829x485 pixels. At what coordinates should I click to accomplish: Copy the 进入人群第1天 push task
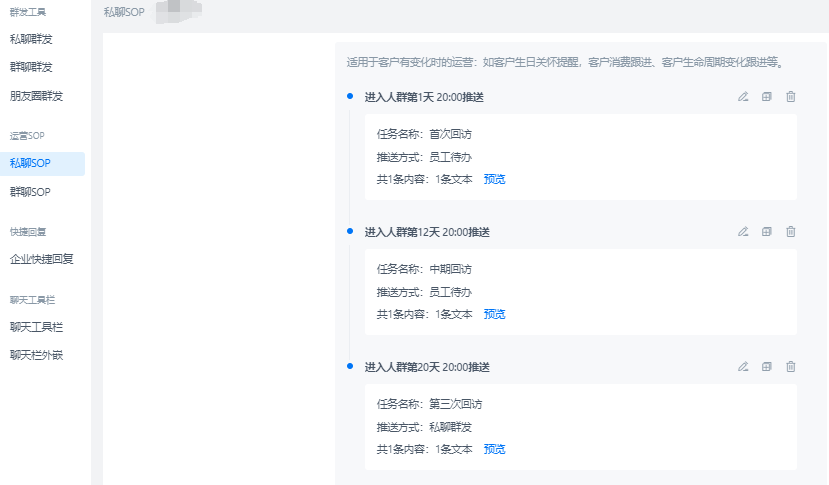pos(767,97)
